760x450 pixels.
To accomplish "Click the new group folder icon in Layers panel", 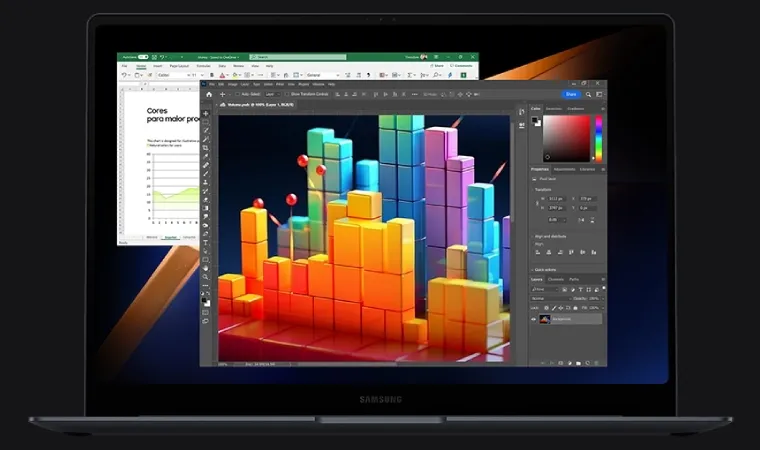I will [x=578, y=363].
